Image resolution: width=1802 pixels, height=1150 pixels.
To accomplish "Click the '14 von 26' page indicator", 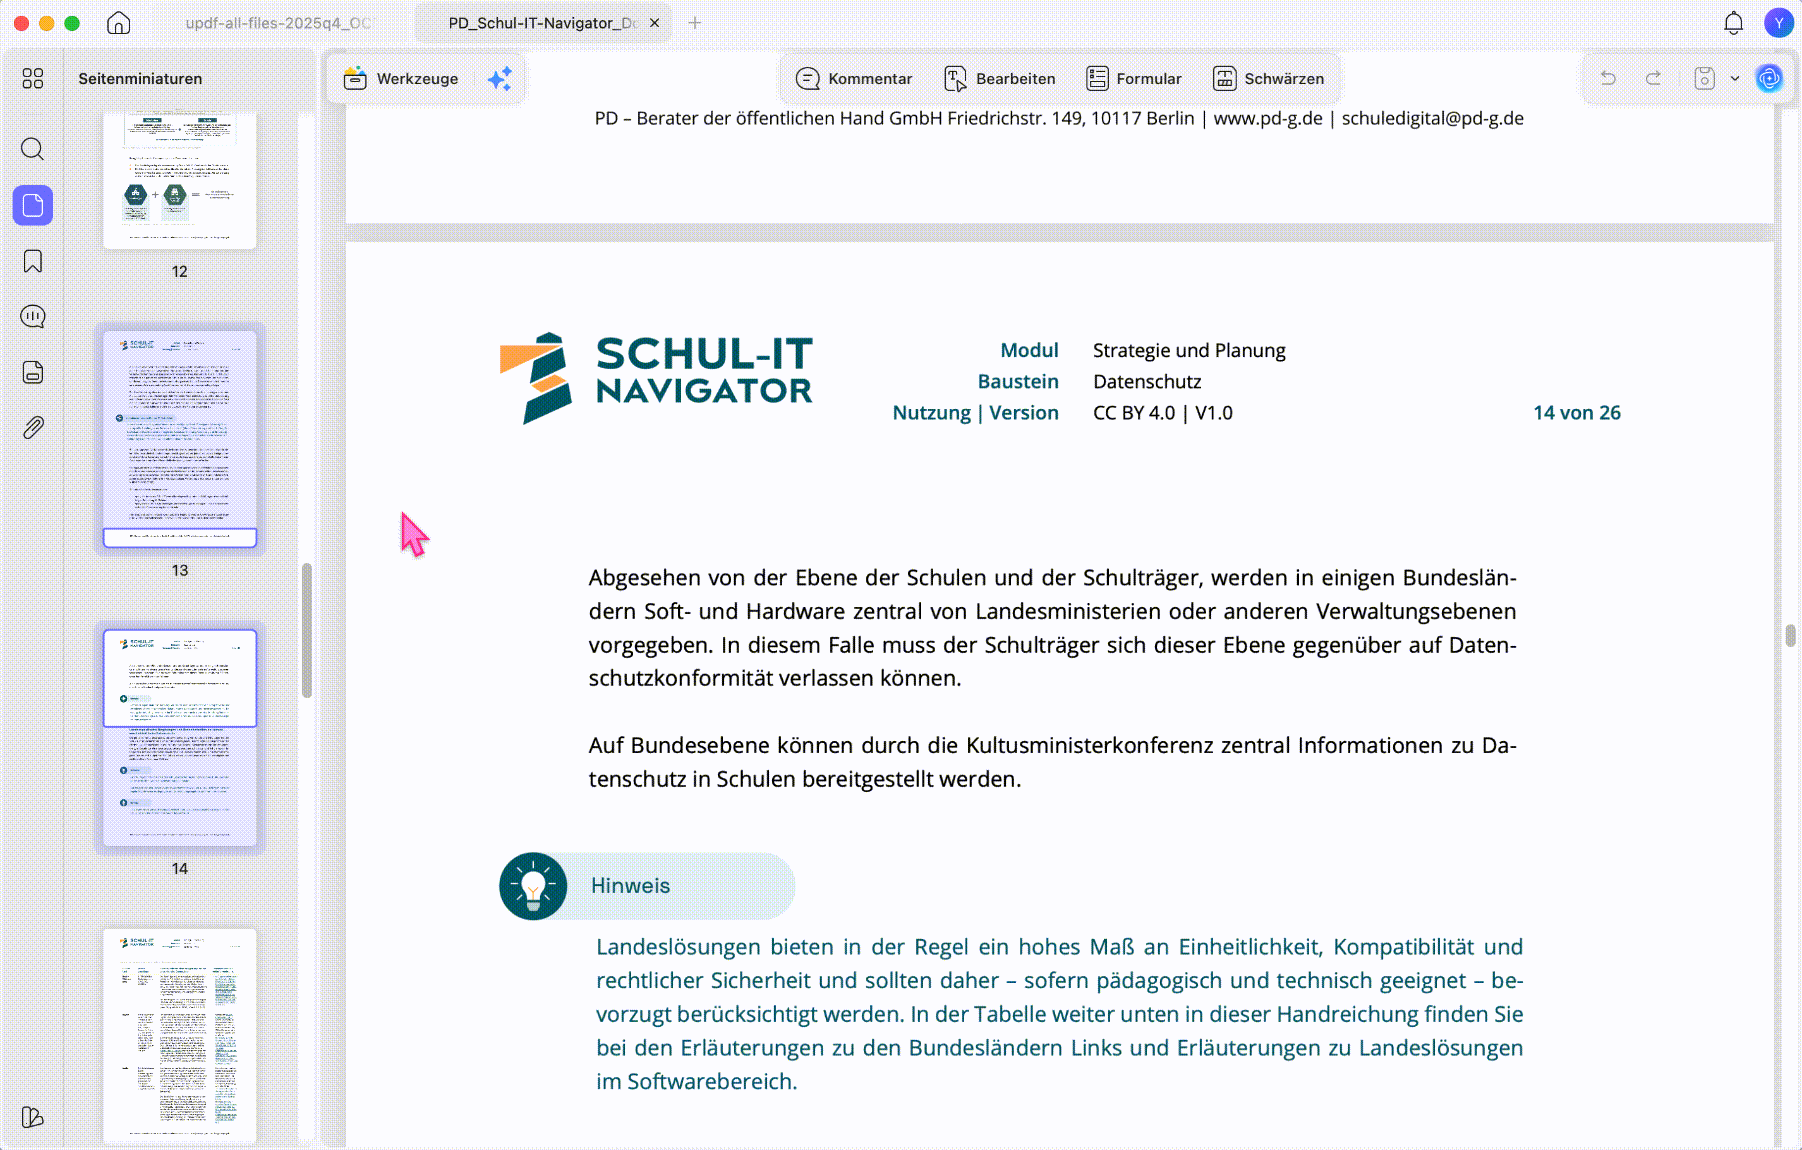I will click(1577, 413).
